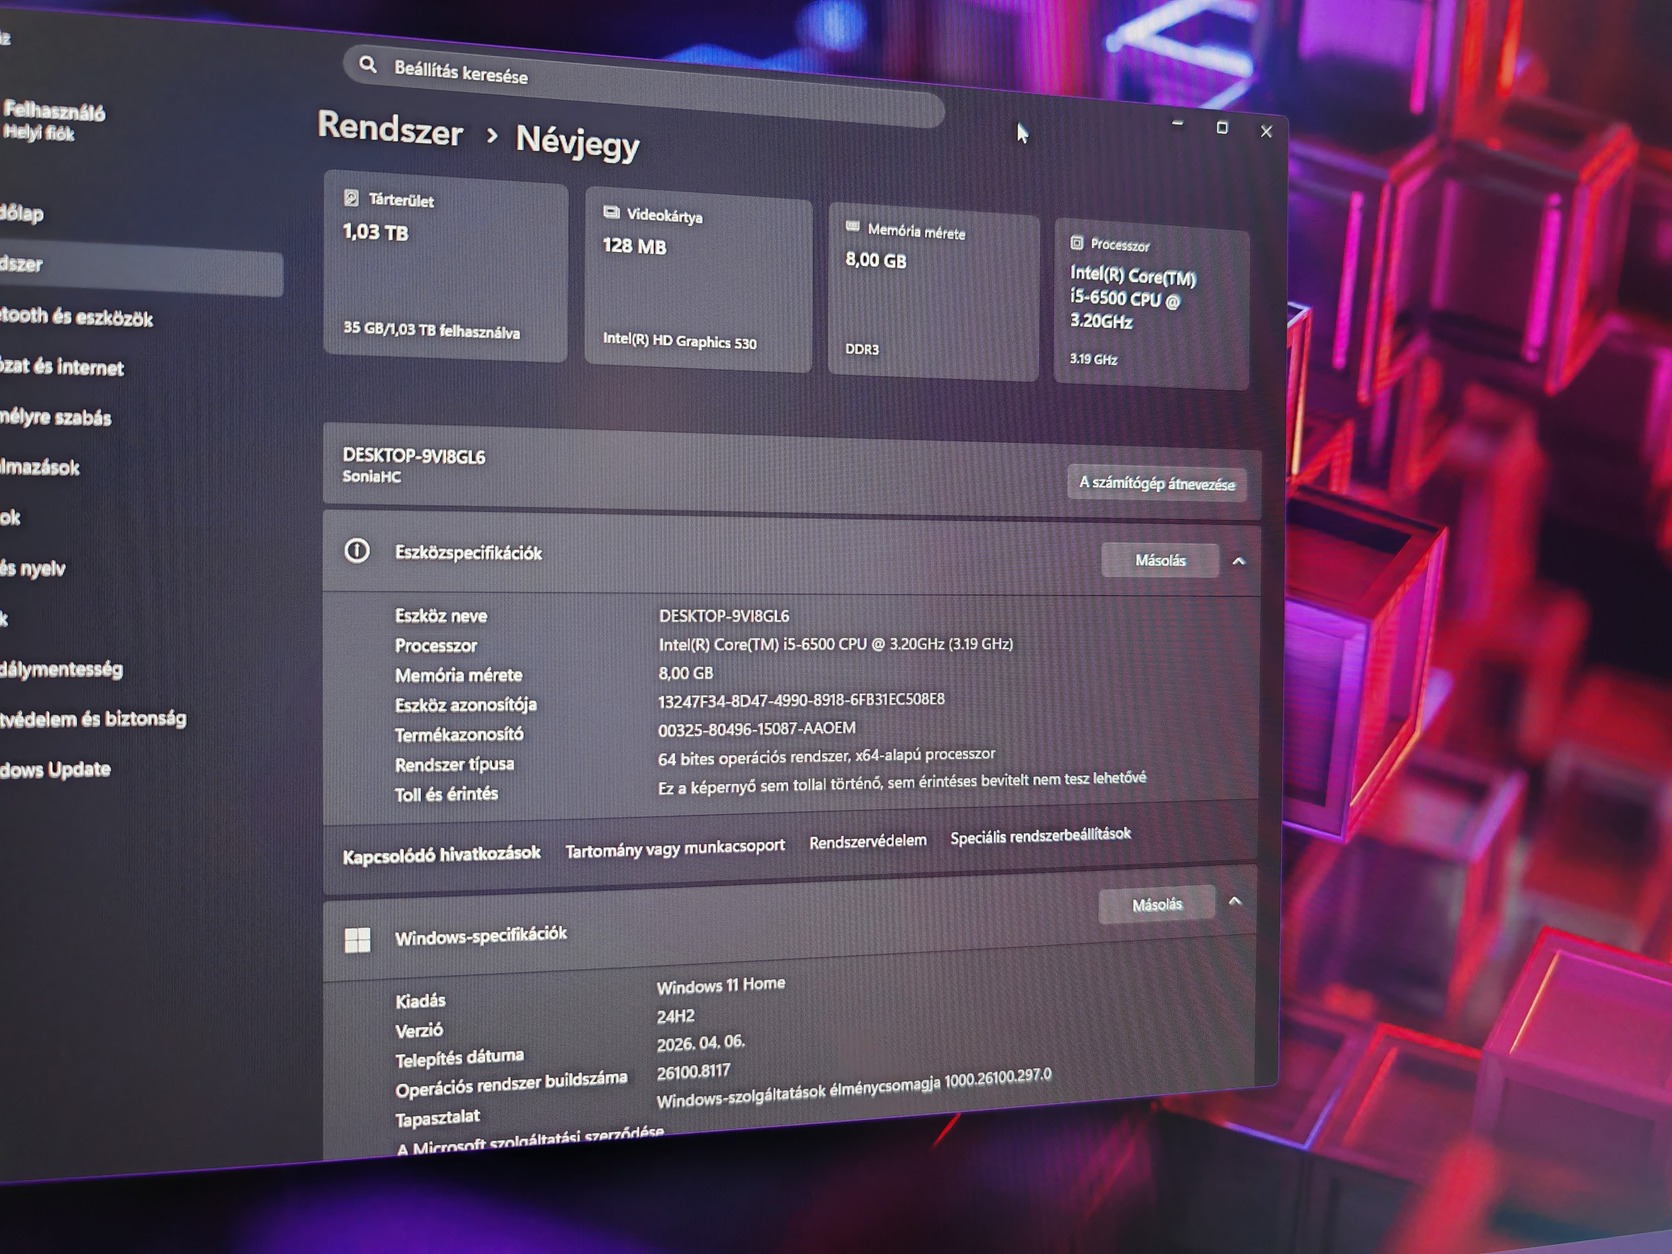Image resolution: width=1672 pixels, height=1254 pixels.
Task: Click the Névjegy page title
Action: point(577,142)
